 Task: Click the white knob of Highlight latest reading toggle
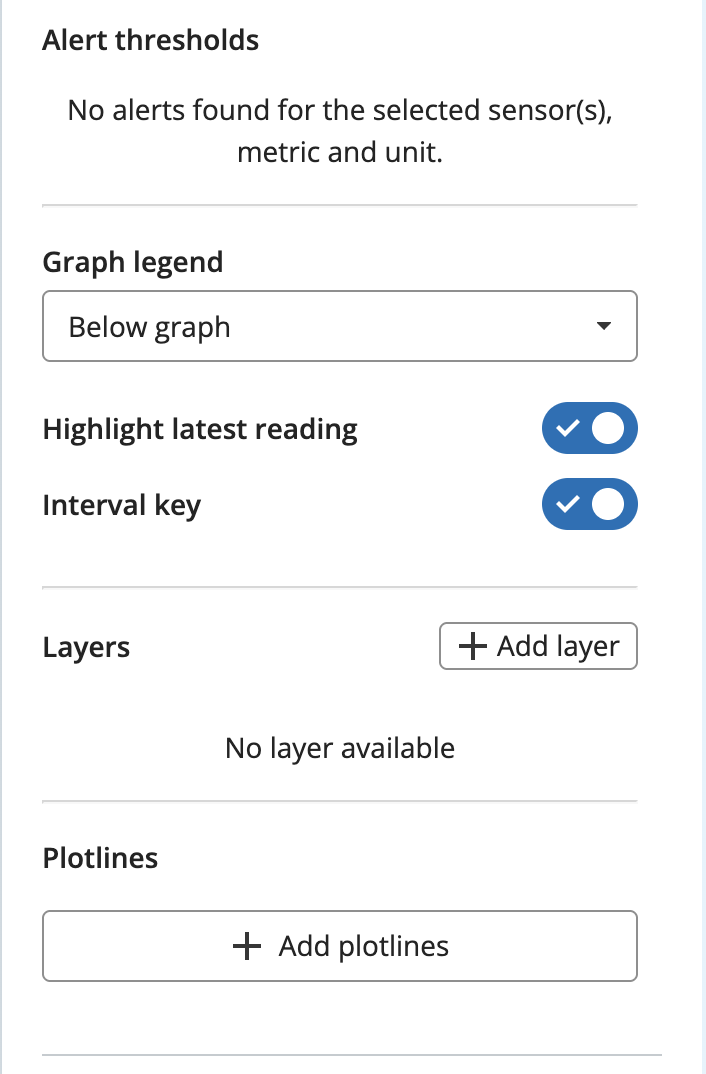608,428
